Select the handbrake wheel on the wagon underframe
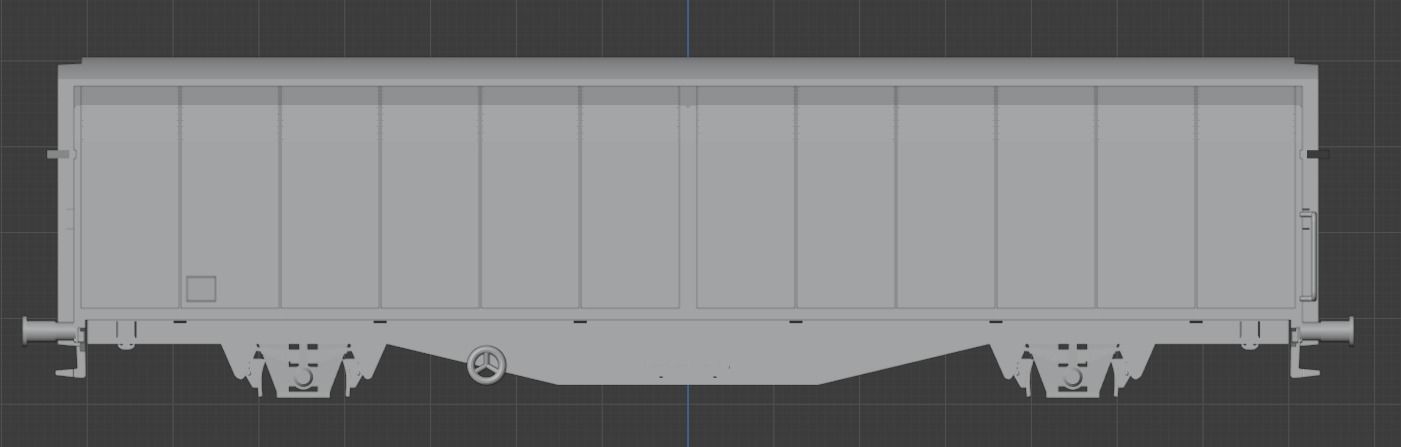 pos(487,364)
